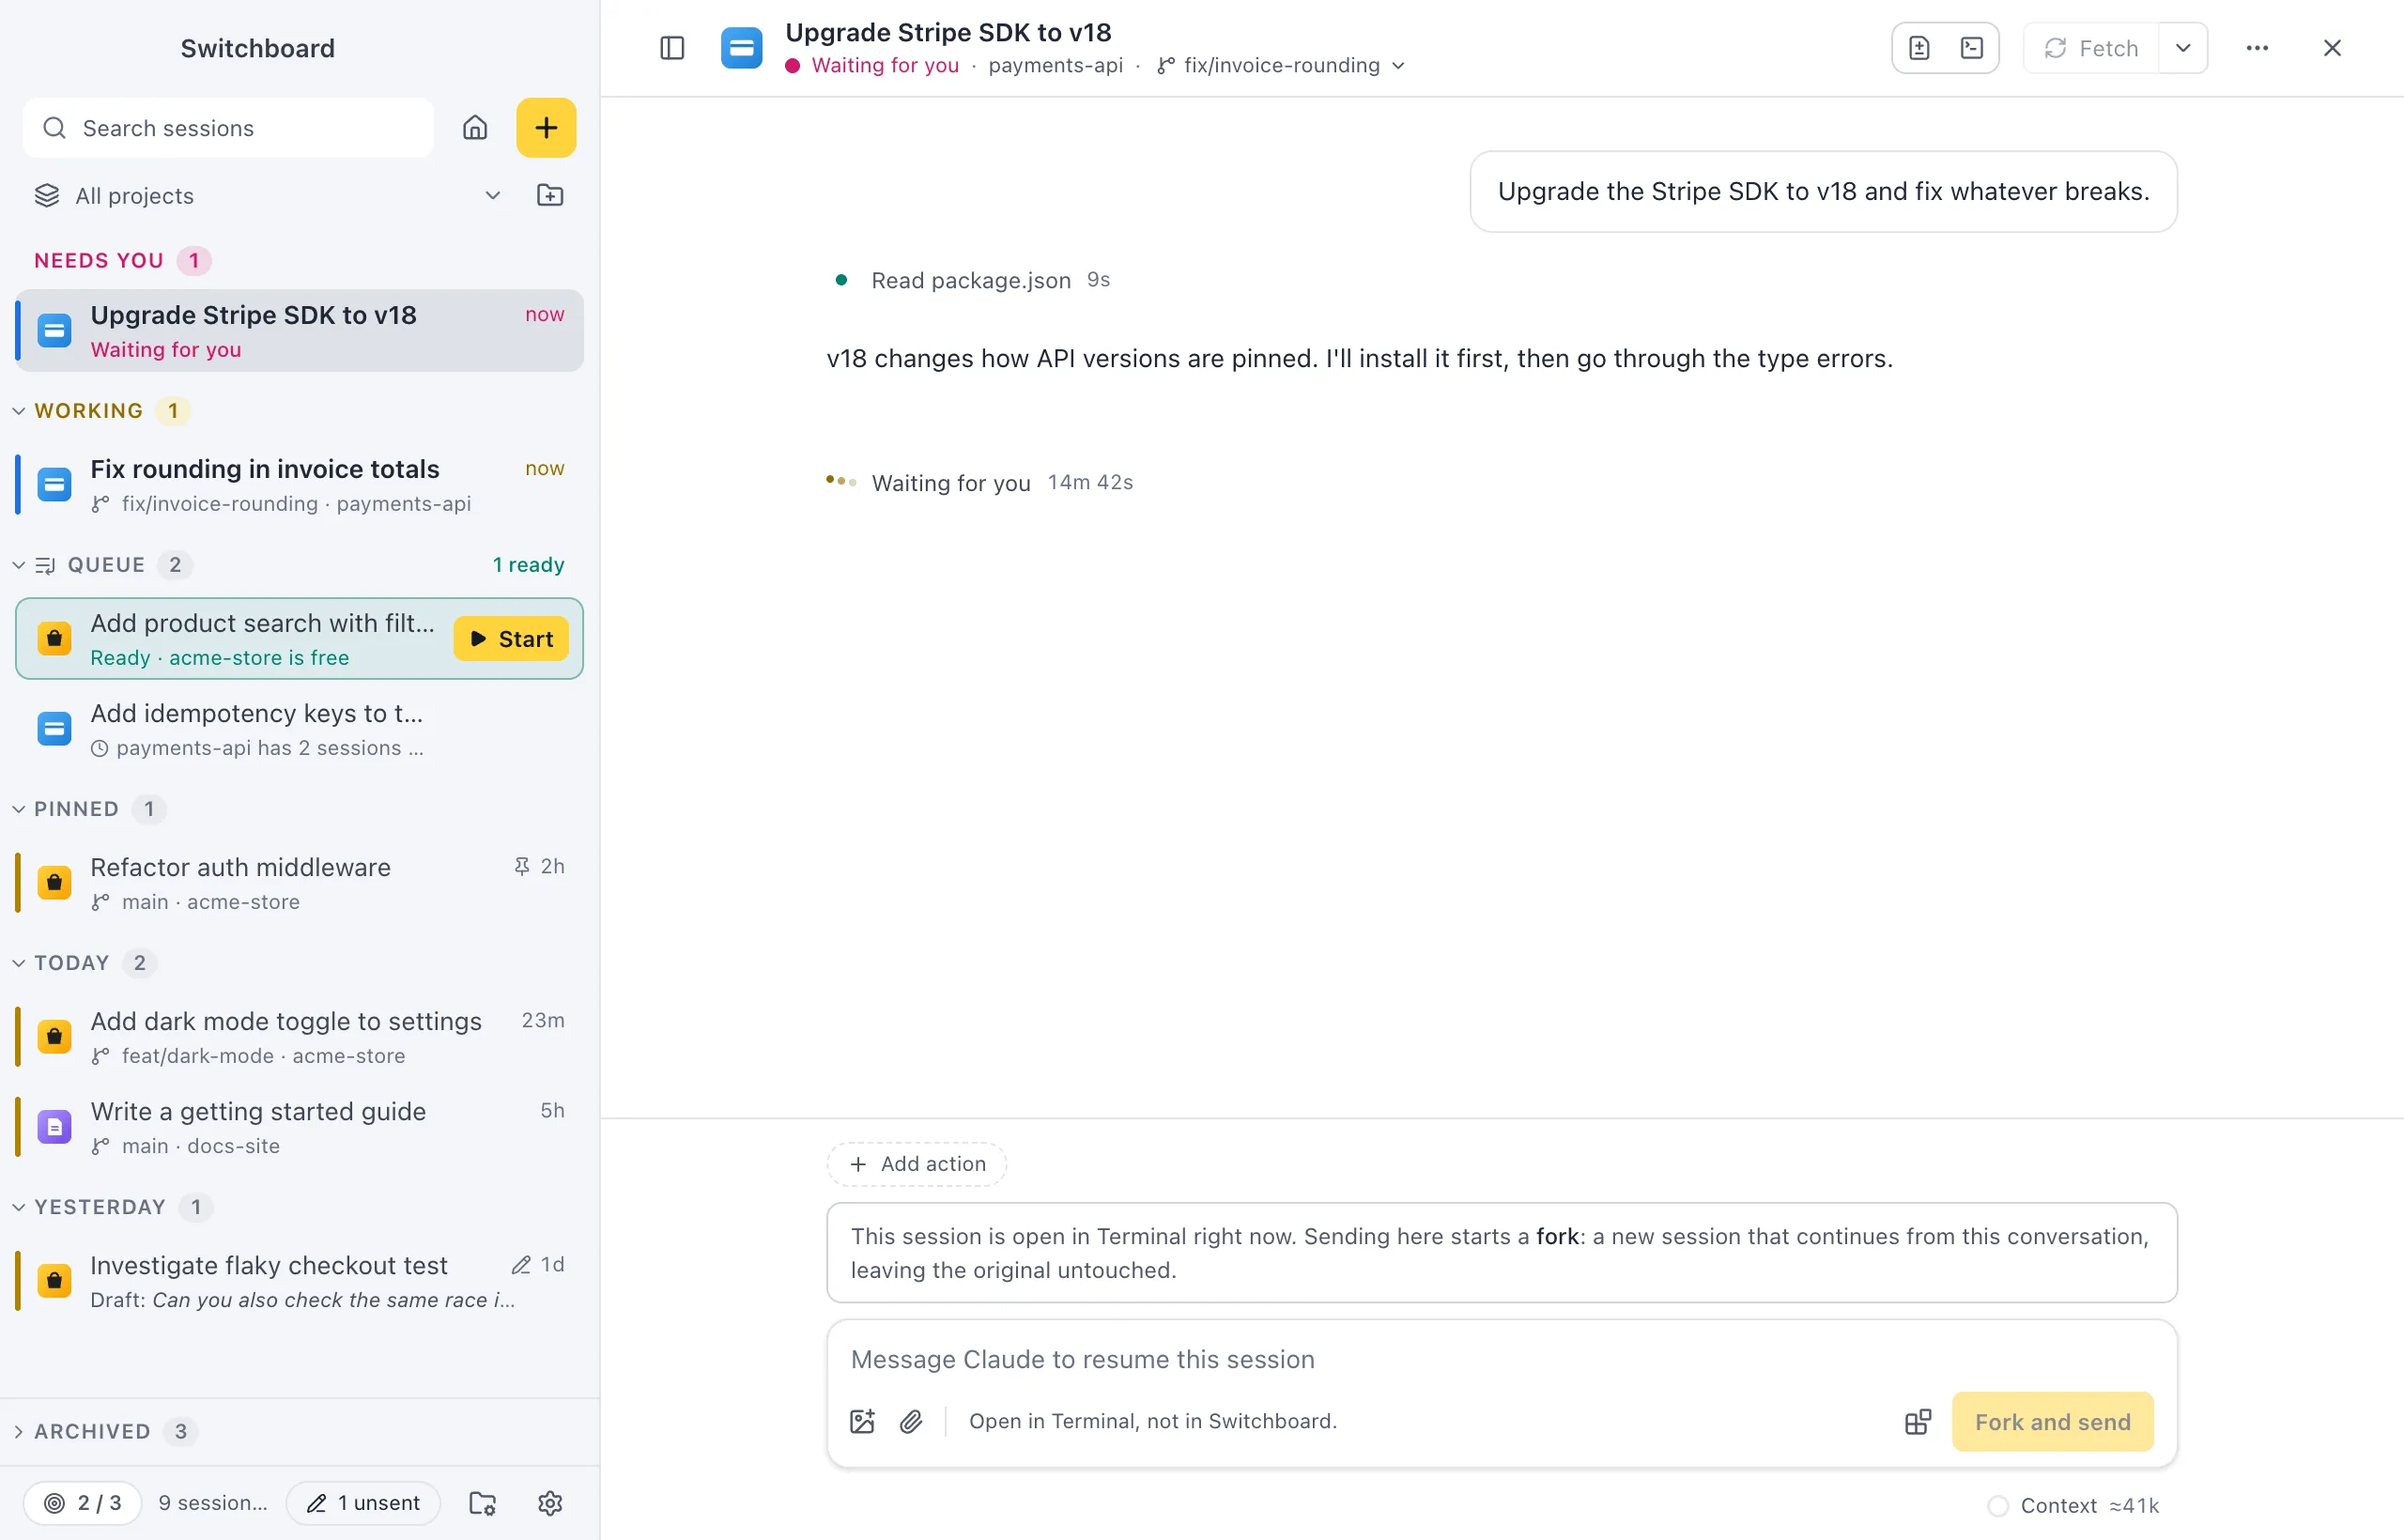Image resolution: width=2404 pixels, height=1540 pixels.
Task: Open the 1 unsent drafts pill
Action: pos(364,1503)
